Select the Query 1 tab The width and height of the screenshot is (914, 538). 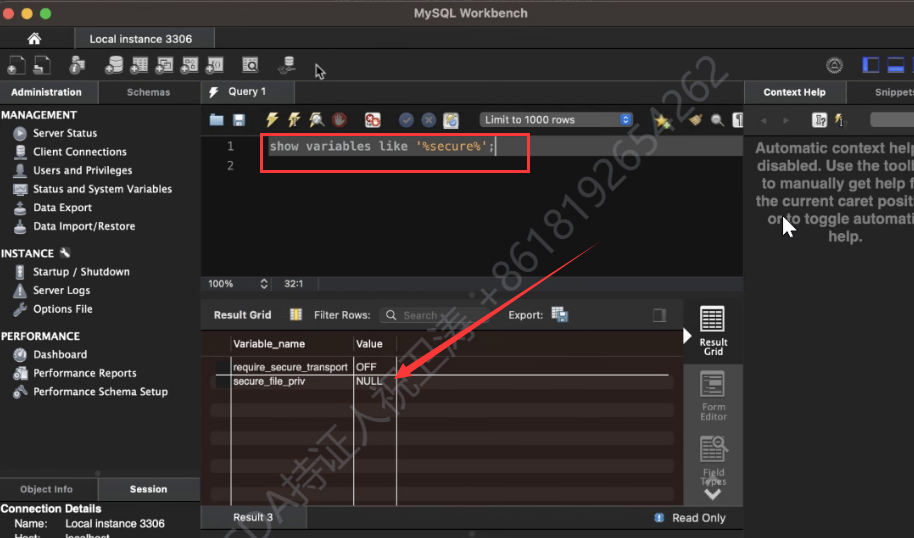coord(247,92)
